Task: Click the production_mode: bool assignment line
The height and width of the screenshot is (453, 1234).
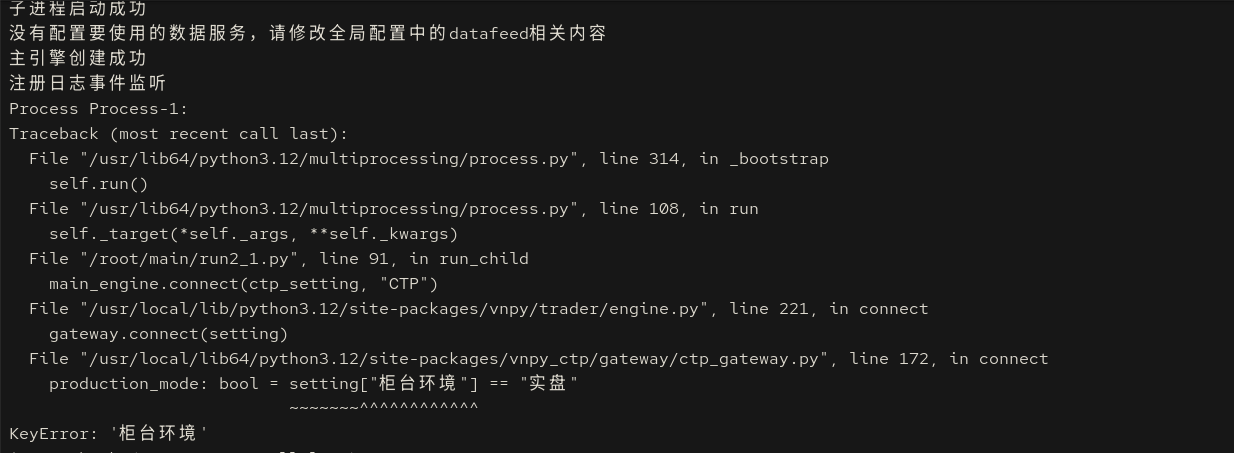Action: point(313,384)
